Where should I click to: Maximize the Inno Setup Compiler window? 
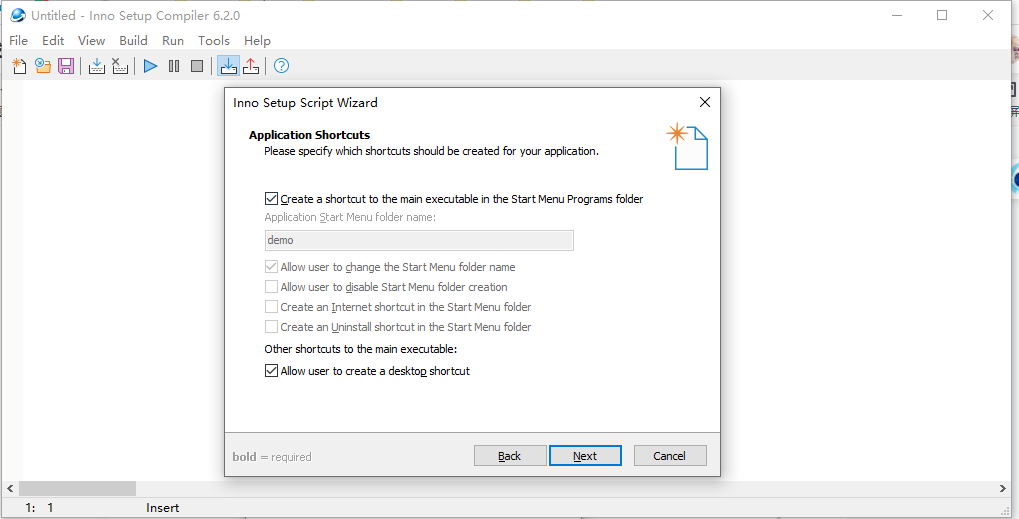[x=942, y=15]
